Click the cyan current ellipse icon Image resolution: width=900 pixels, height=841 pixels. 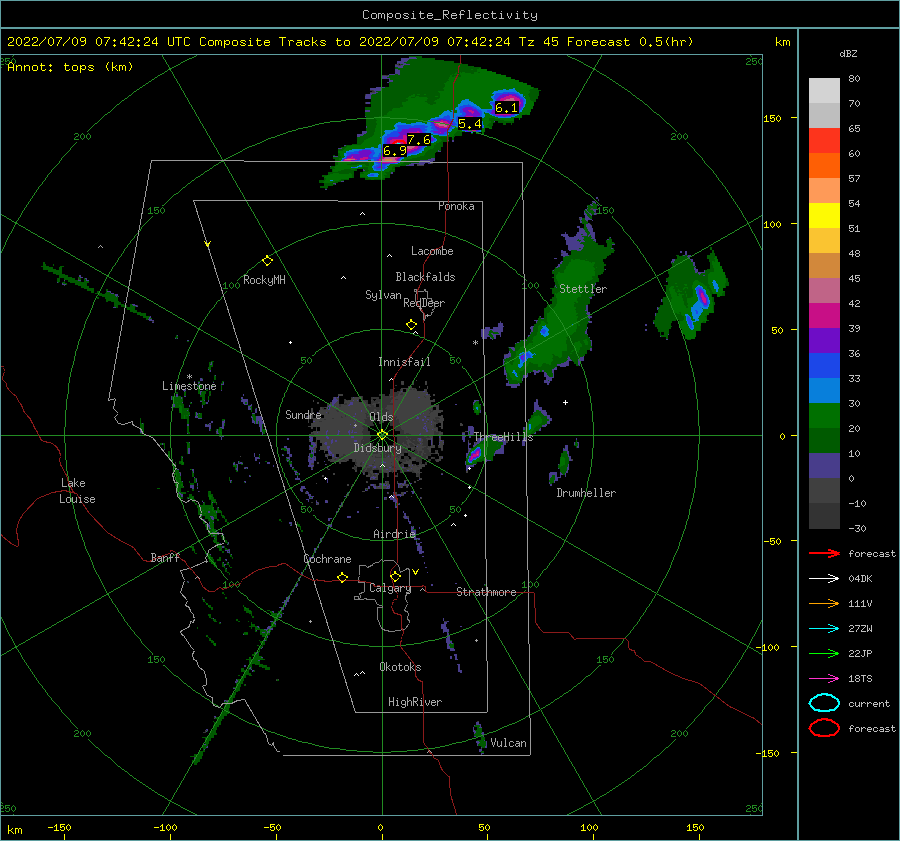point(824,703)
